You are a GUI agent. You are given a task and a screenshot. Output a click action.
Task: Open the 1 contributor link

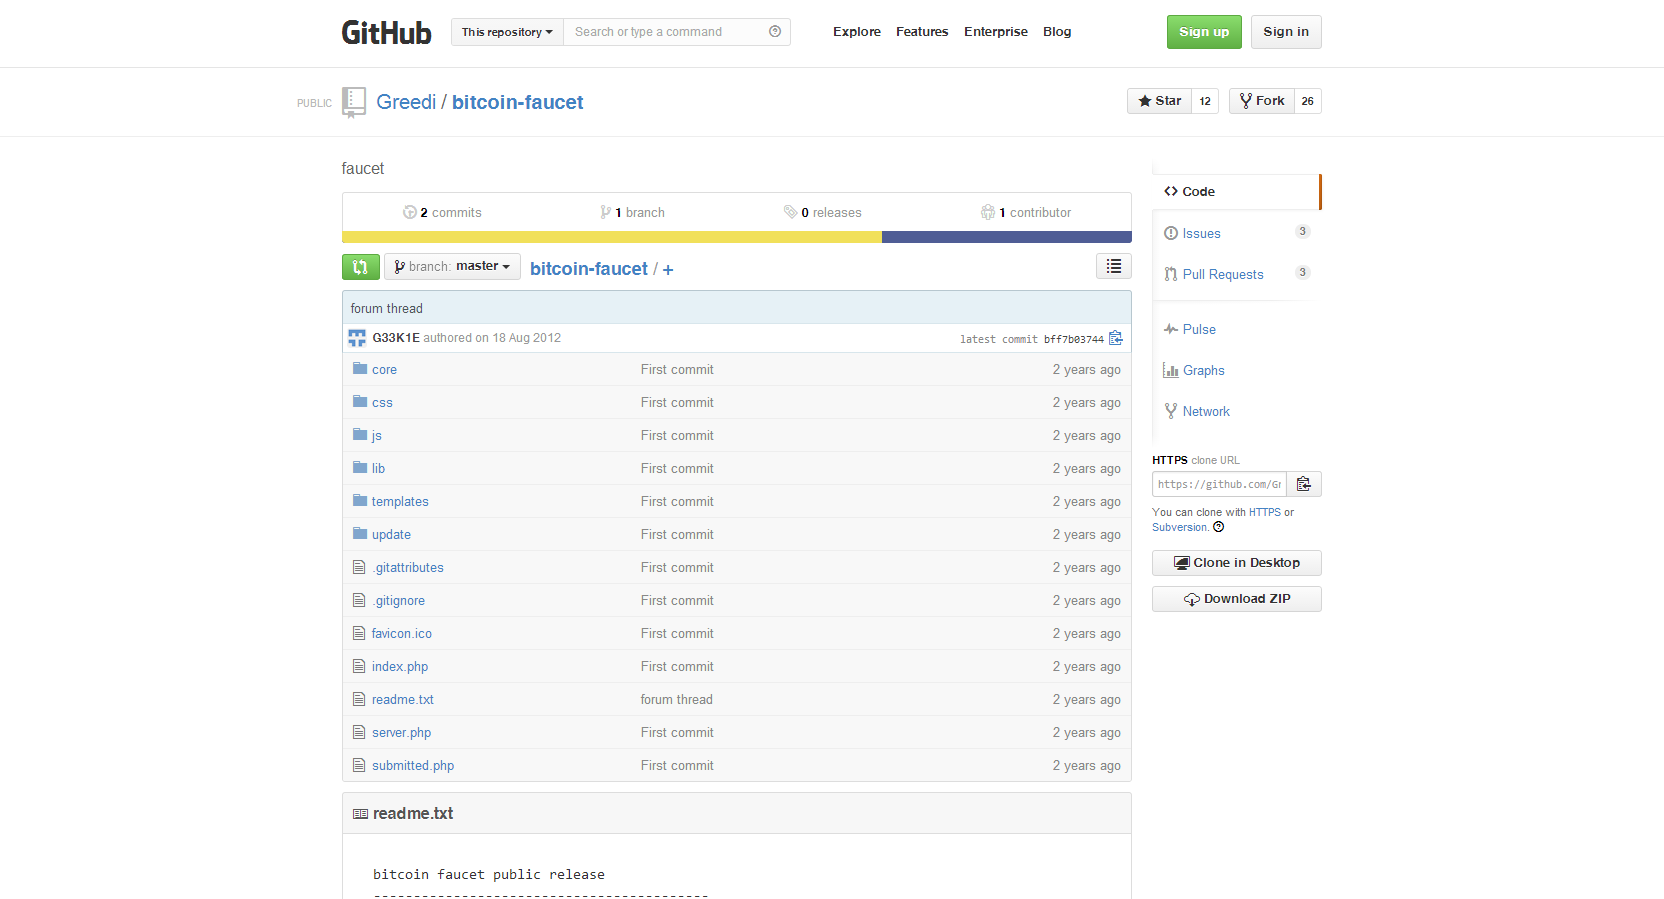click(x=1026, y=212)
